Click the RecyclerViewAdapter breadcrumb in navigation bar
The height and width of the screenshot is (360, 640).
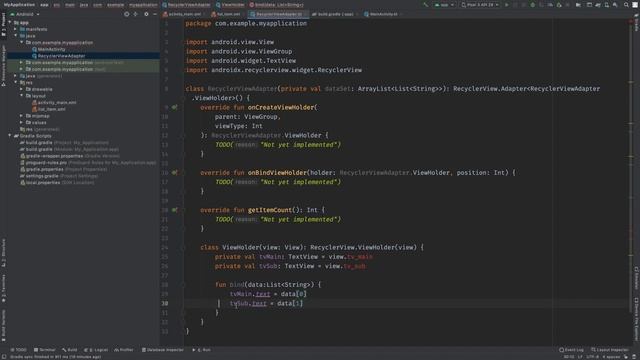coord(186,5)
